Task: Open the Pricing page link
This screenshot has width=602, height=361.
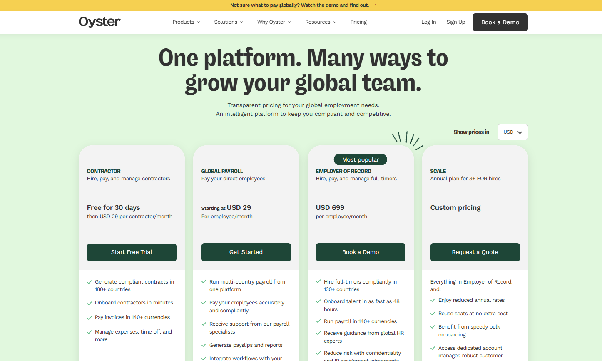Action: [359, 22]
